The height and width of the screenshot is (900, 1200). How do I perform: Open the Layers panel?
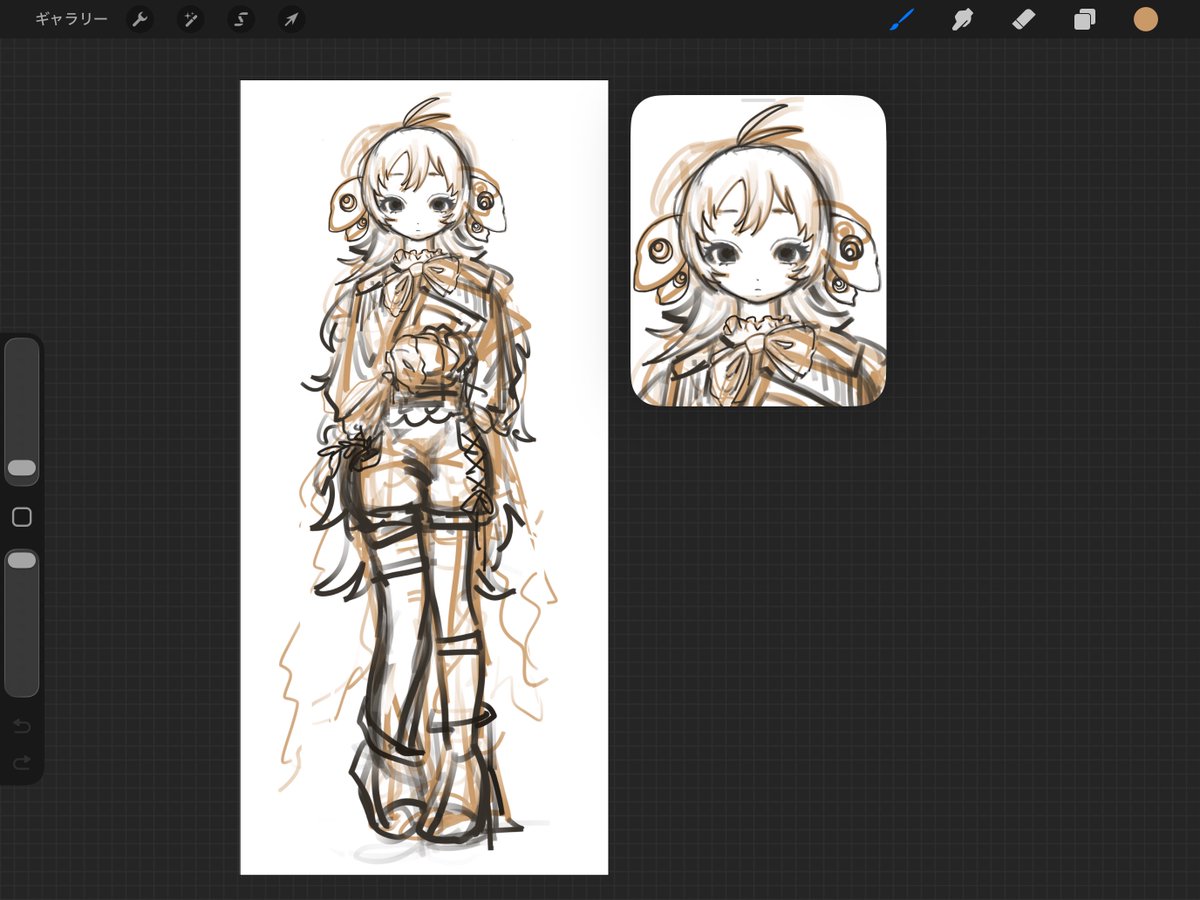coord(1085,19)
